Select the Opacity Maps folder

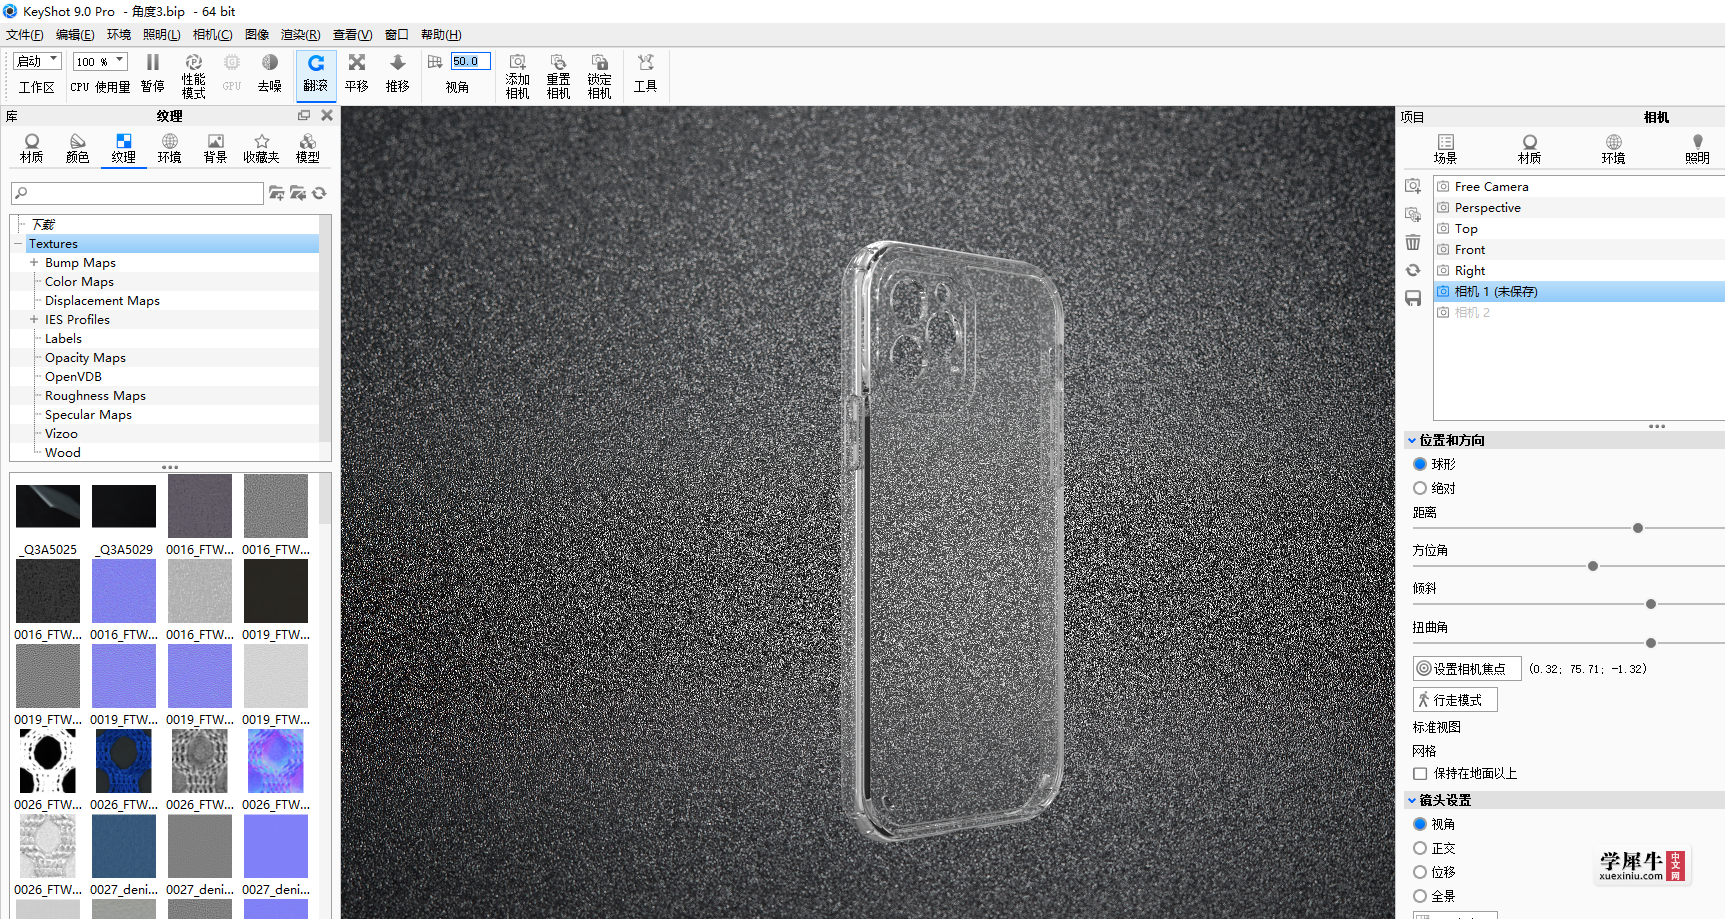click(x=85, y=358)
